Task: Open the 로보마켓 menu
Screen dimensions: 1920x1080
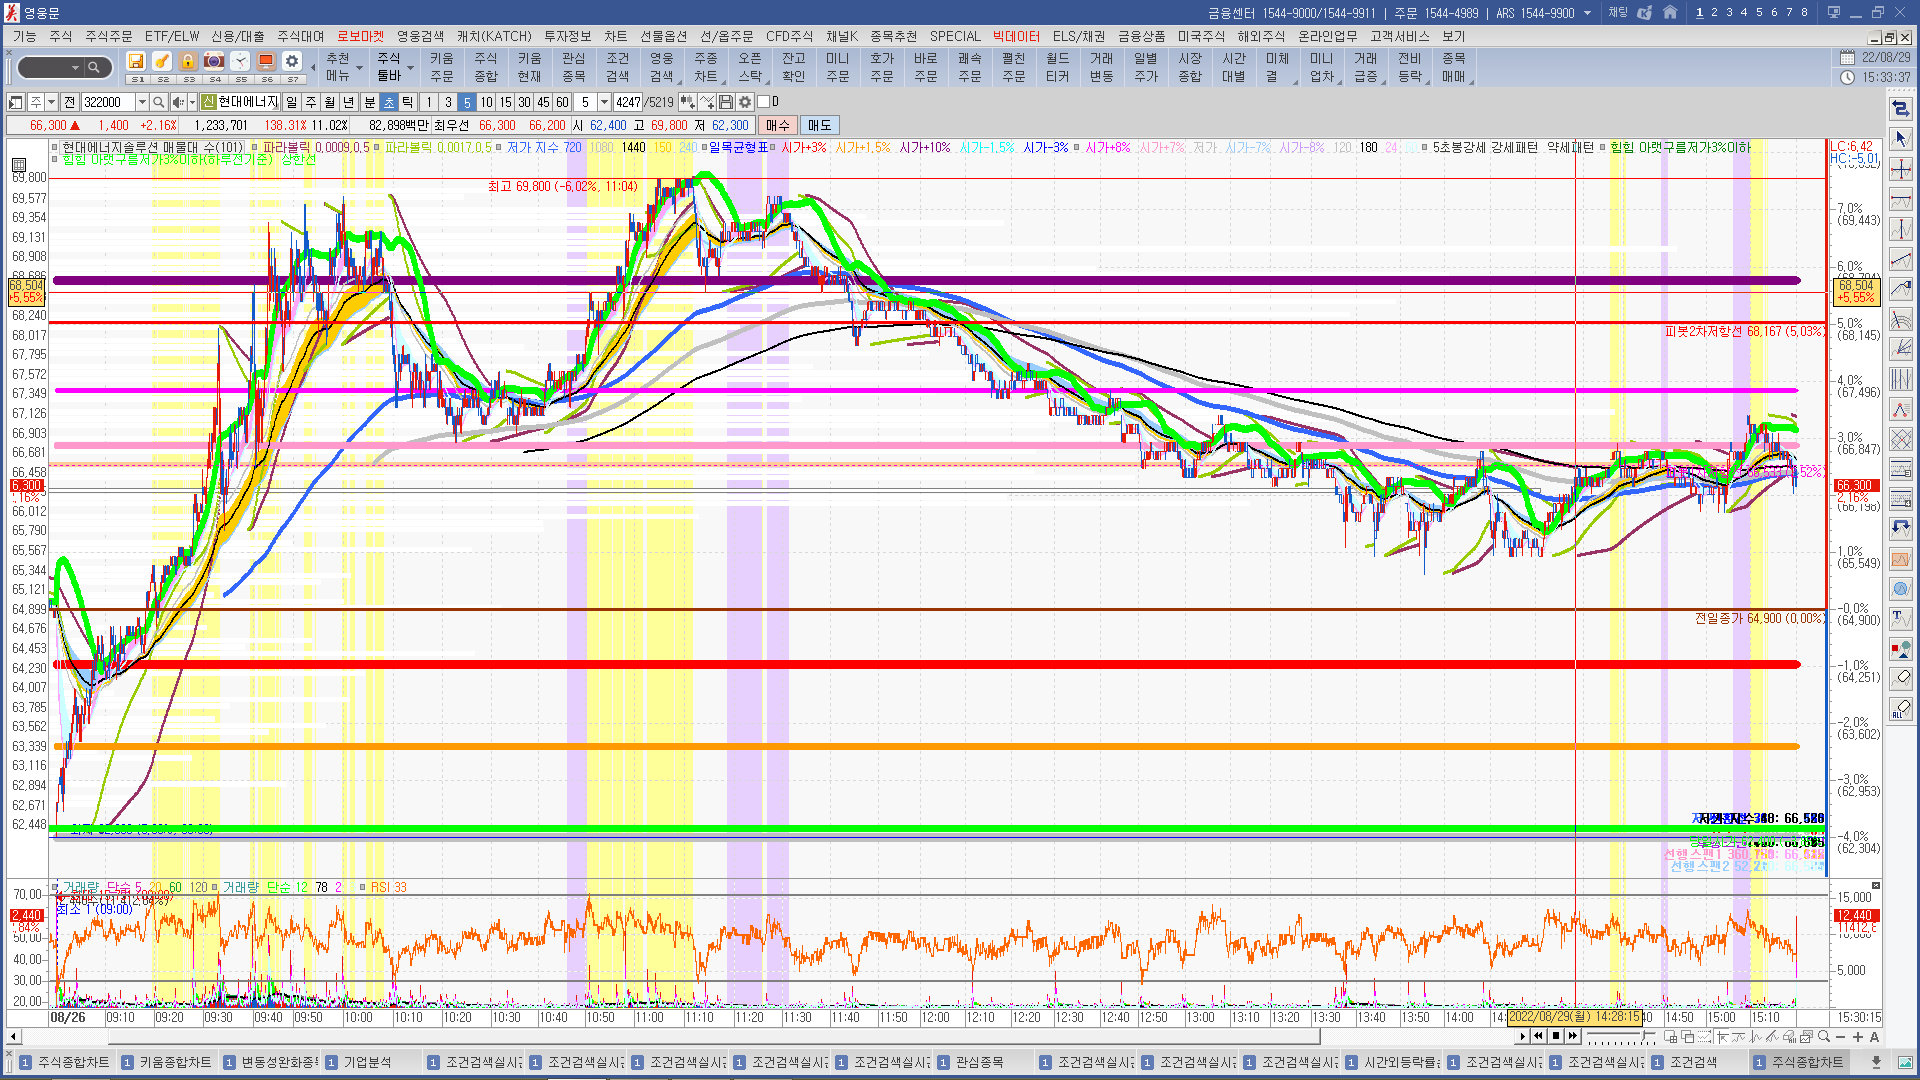Action: [360, 36]
